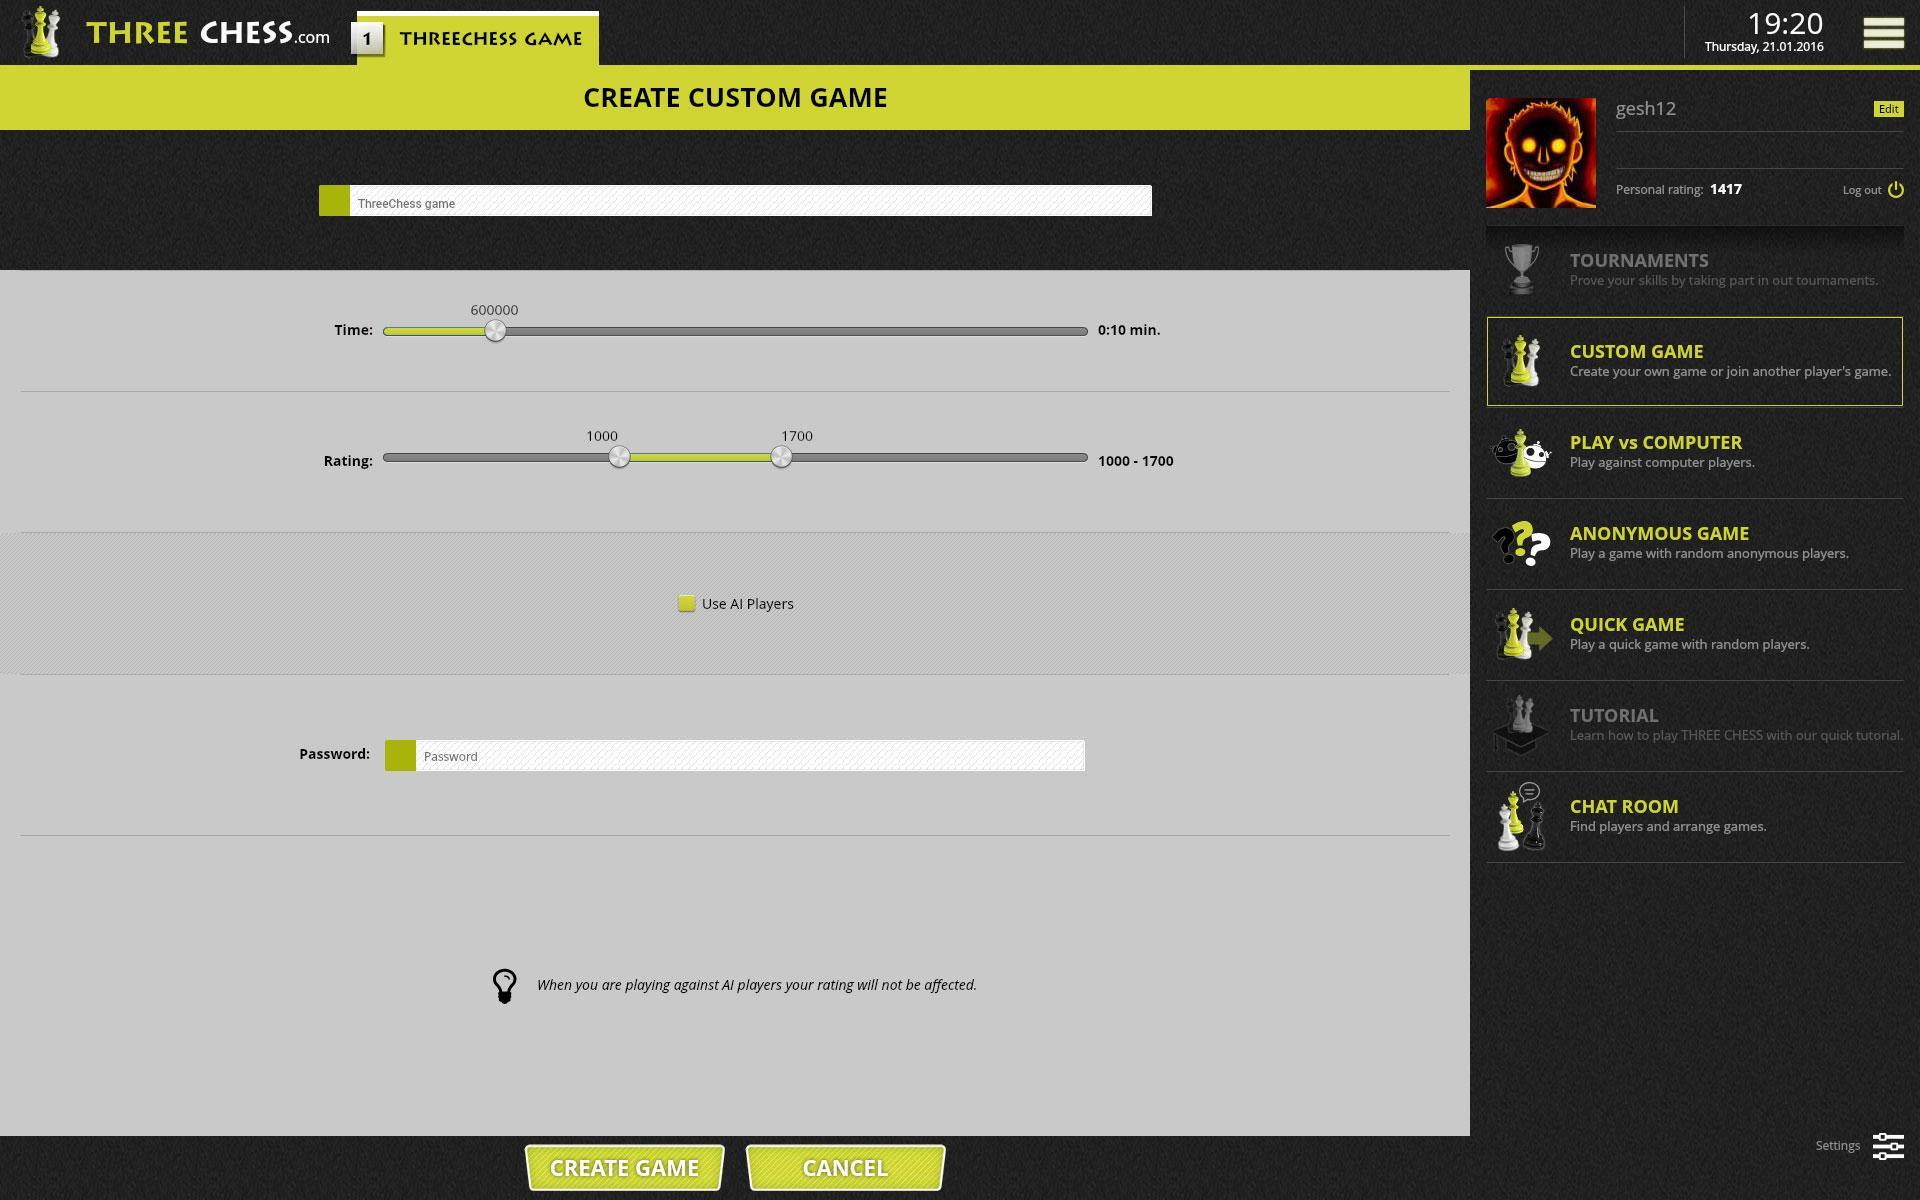Open the Tutorial graduation cap icon

1521,725
